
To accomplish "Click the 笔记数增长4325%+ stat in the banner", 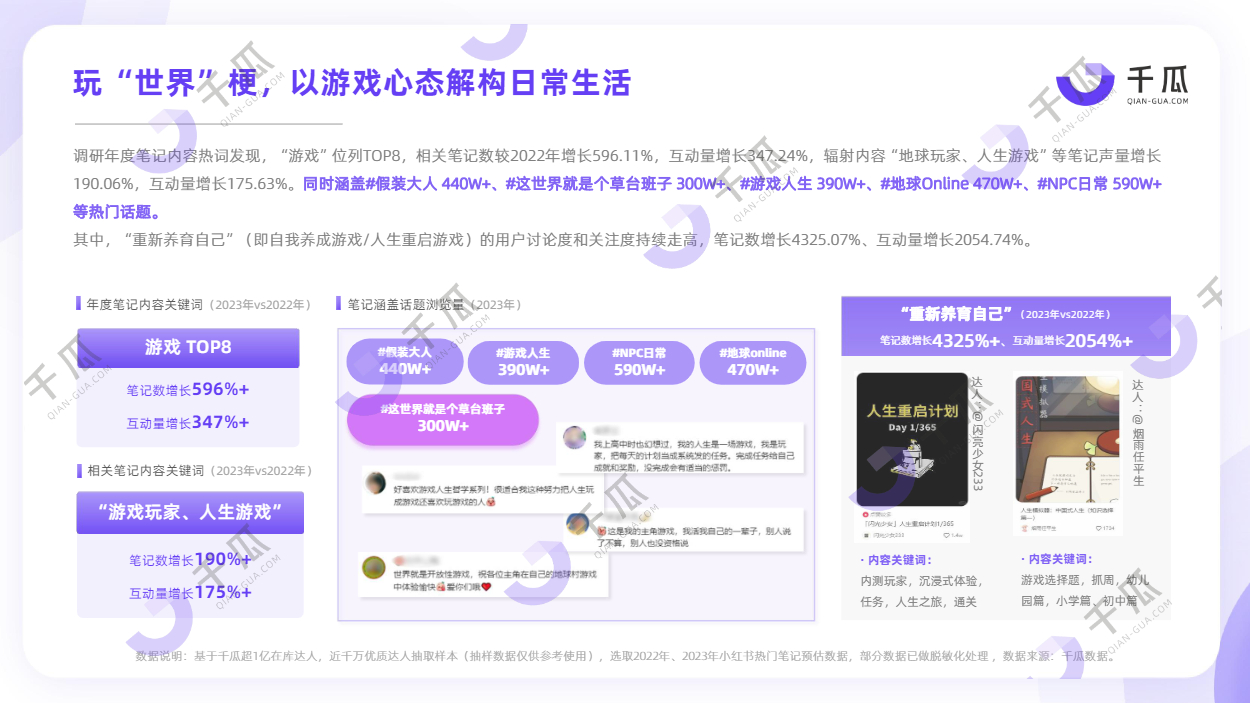I will 941,341.
